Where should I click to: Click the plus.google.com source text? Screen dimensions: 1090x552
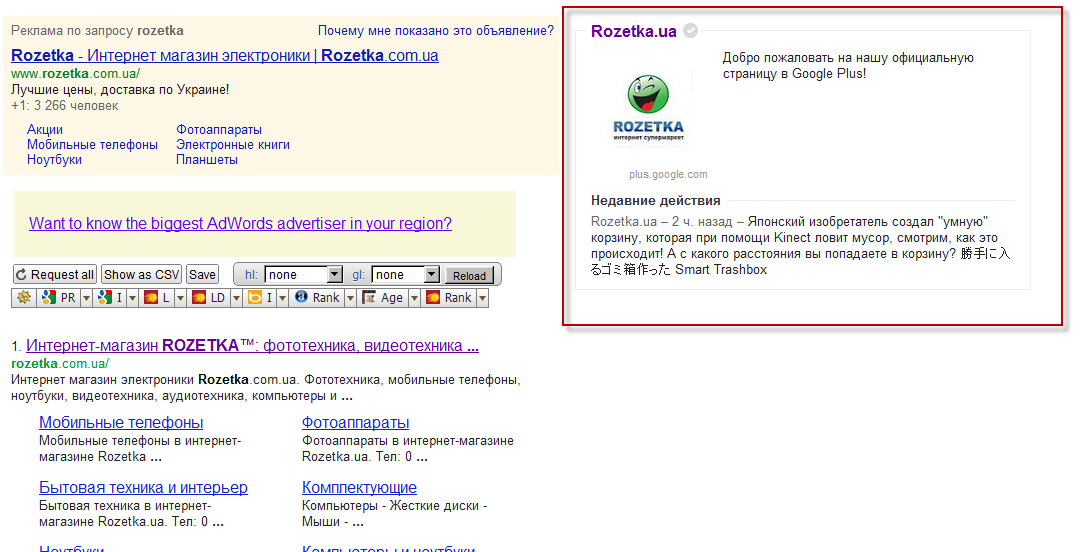(668, 174)
